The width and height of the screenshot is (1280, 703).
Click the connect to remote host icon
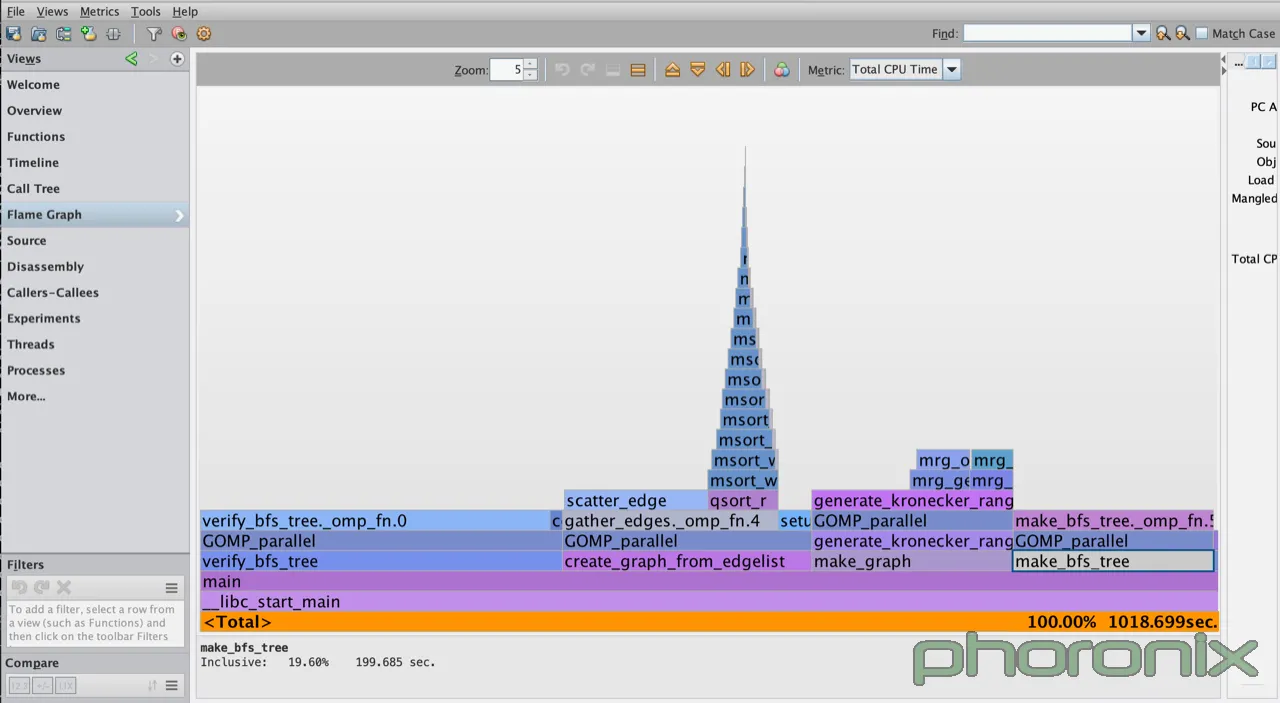point(113,34)
